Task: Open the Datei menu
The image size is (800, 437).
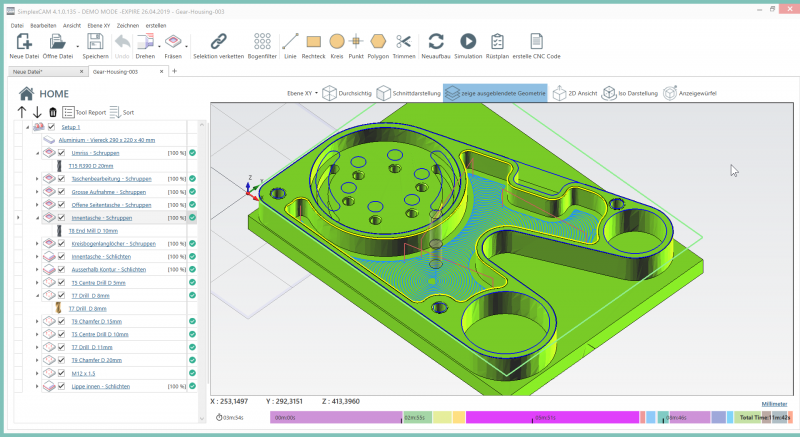Action: click(17, 25)
